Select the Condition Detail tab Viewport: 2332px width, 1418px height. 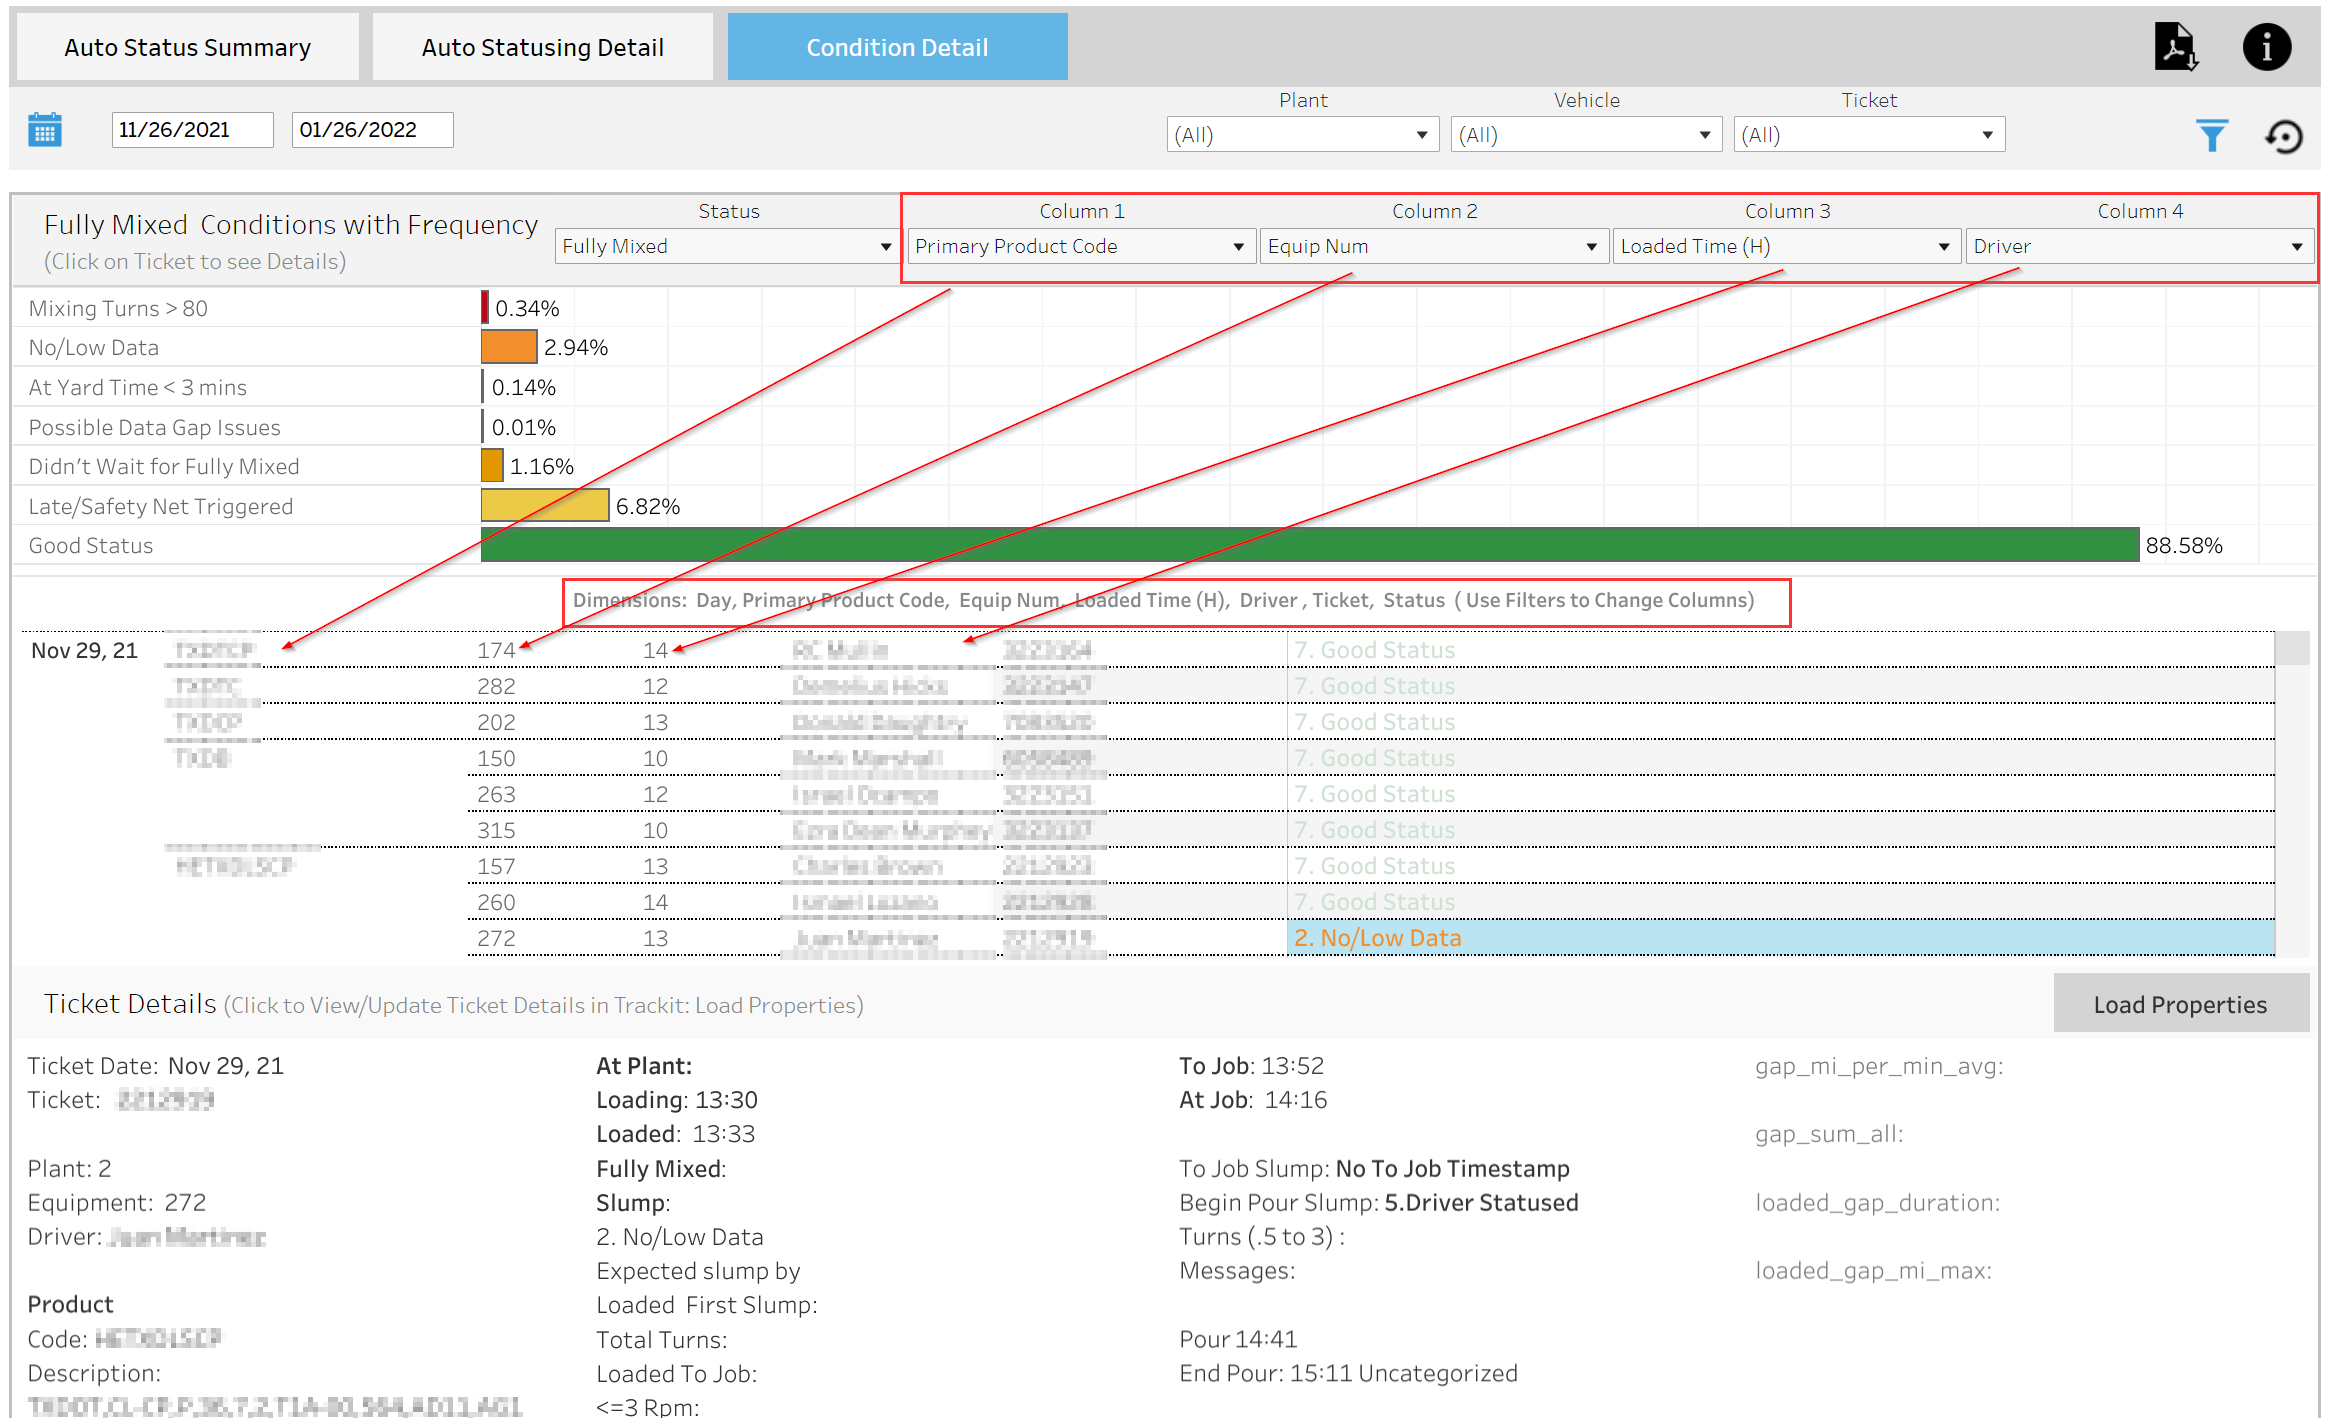tap(897, 47)
